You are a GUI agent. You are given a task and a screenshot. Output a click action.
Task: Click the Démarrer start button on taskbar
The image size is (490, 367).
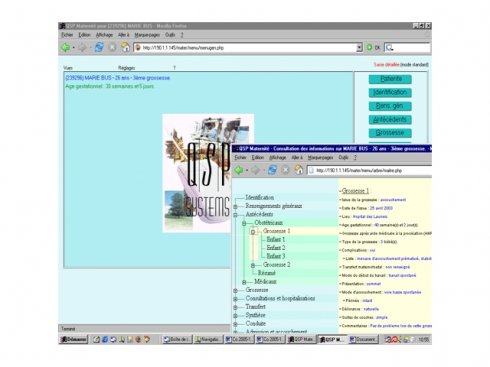pos(73,339)
